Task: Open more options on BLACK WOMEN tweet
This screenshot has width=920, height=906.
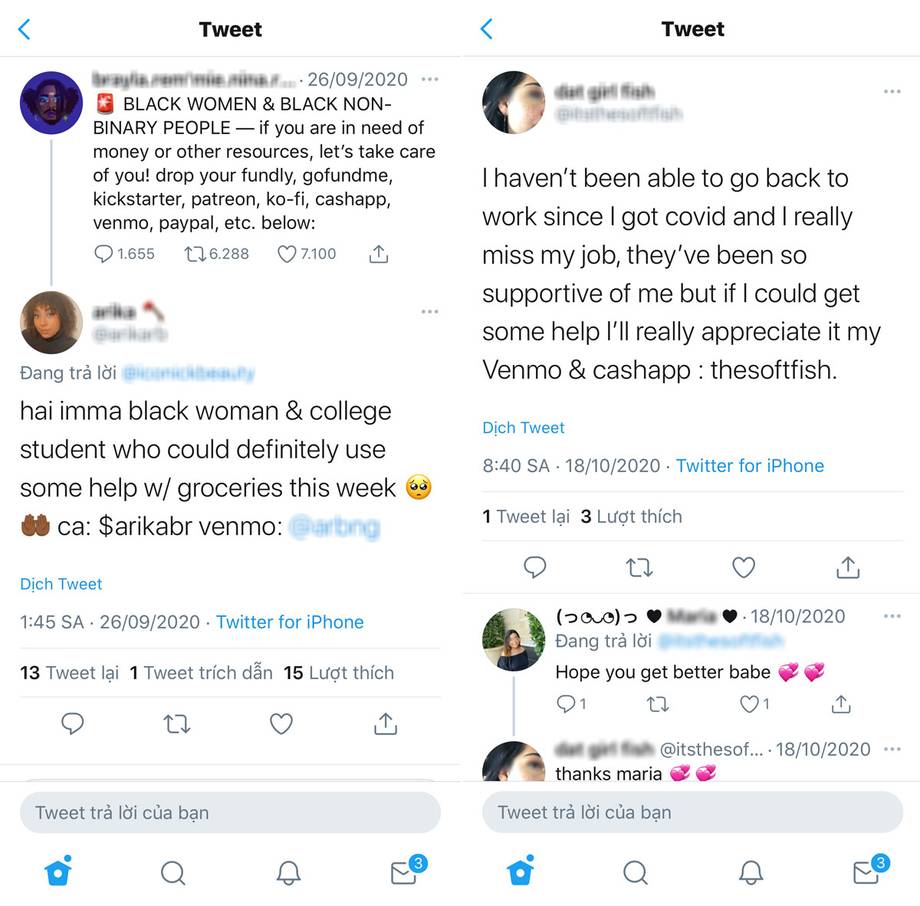Action: click(x=430, y=79)
